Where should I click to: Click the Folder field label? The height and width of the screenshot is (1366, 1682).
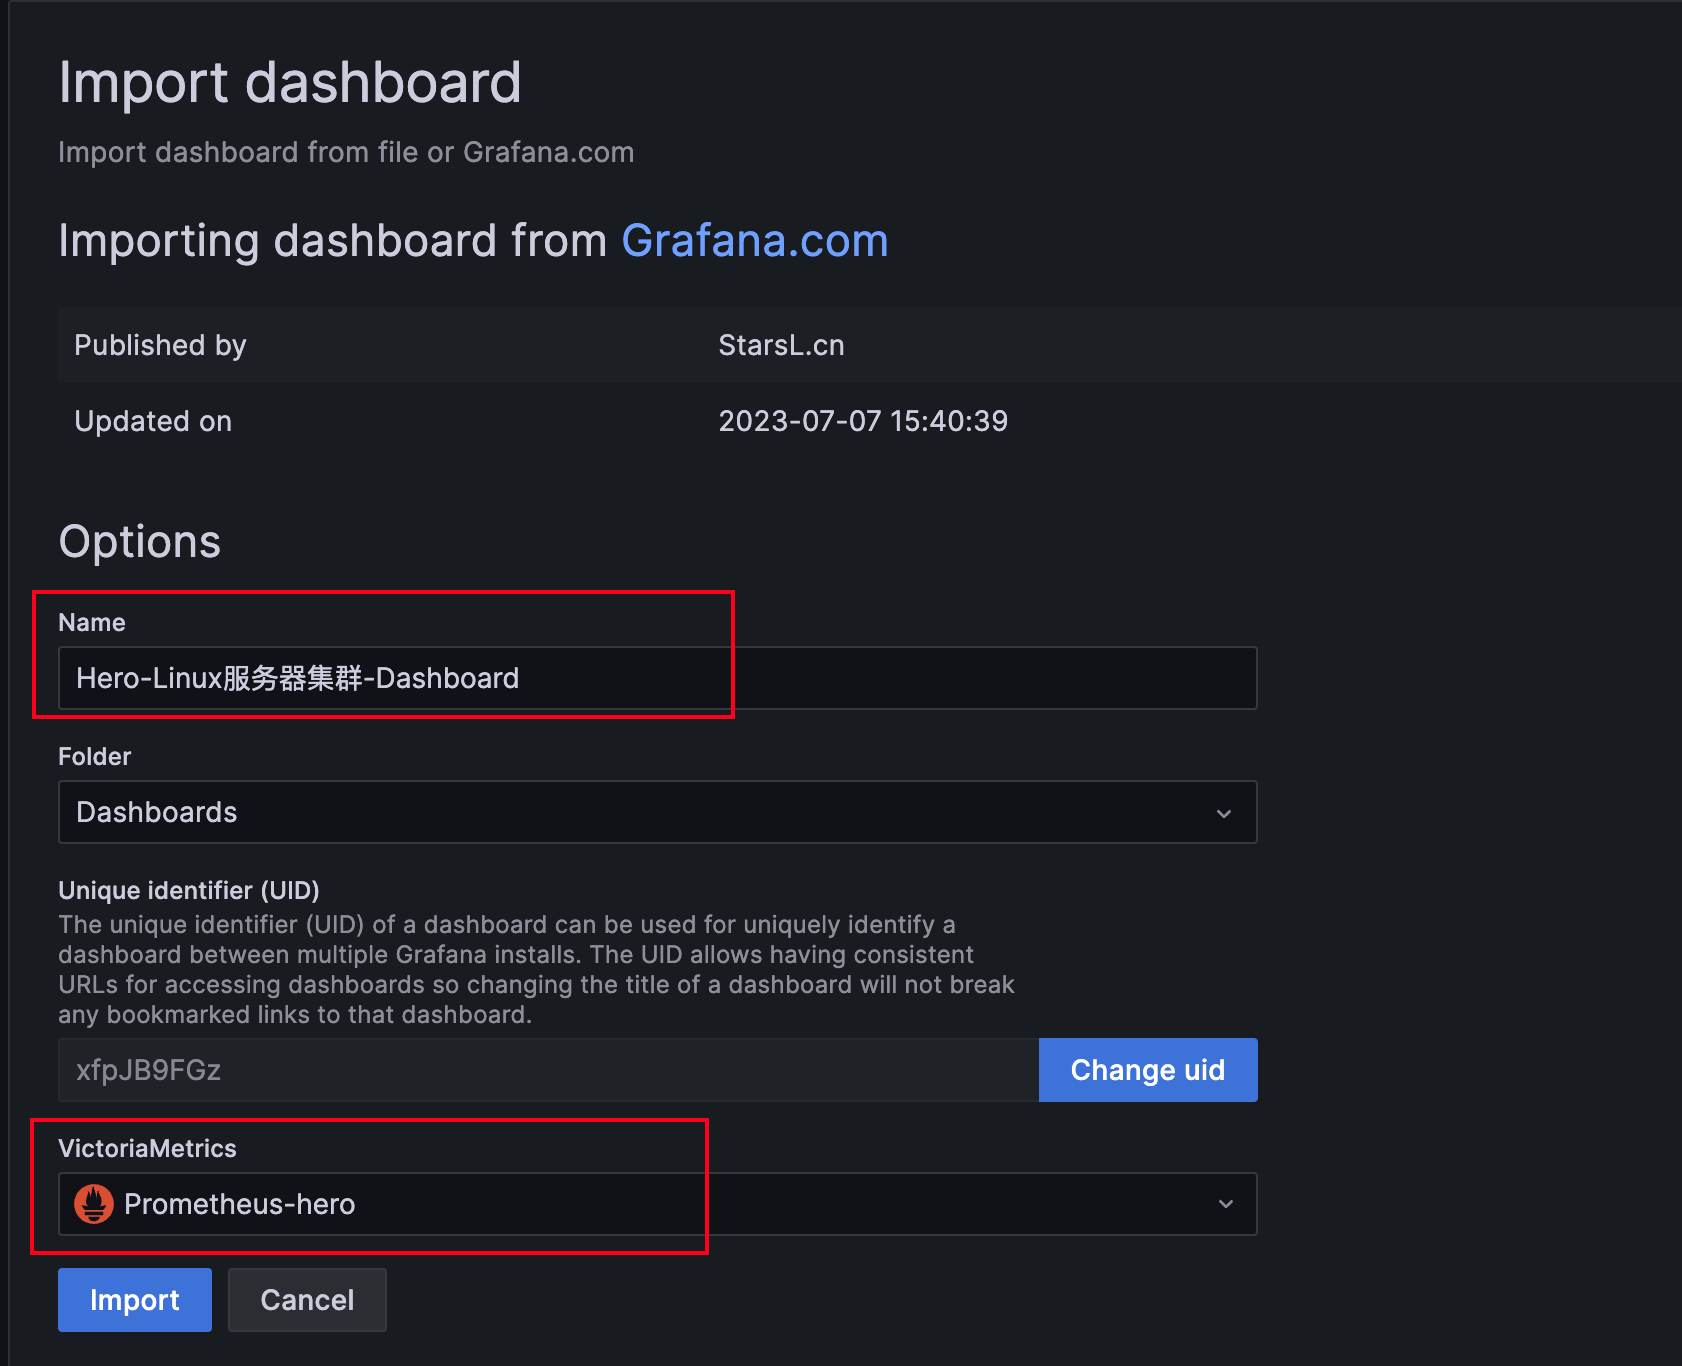pos(94,756)
